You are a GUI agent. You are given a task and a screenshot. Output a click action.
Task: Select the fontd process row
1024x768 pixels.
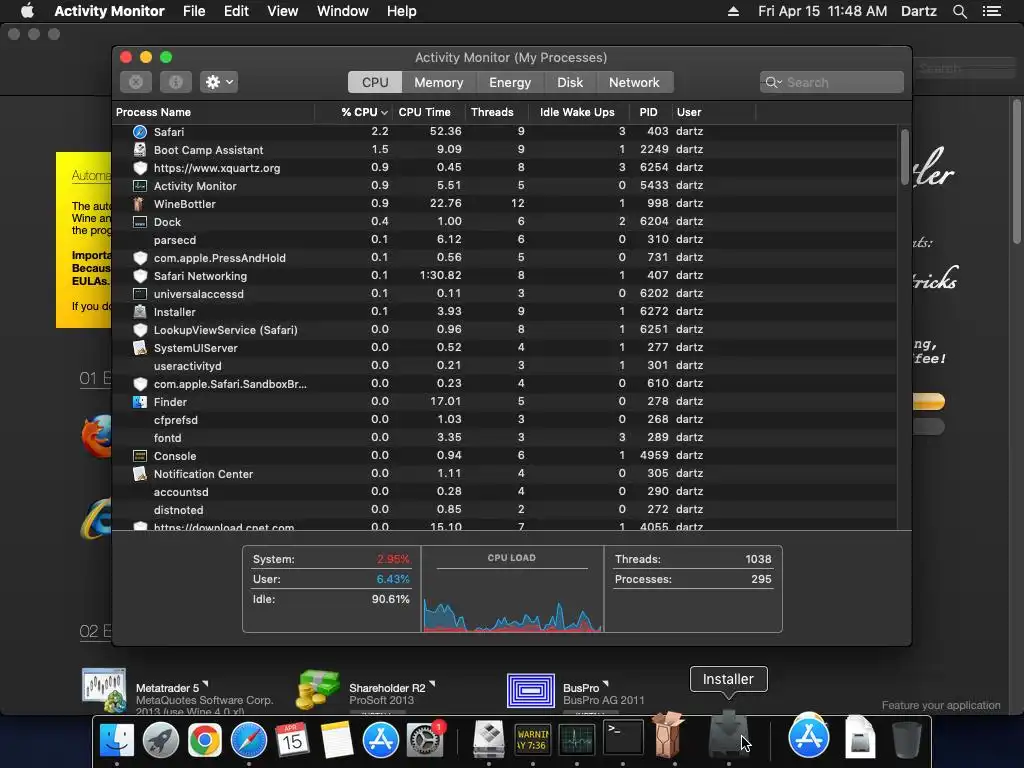(x=504, y=438)
